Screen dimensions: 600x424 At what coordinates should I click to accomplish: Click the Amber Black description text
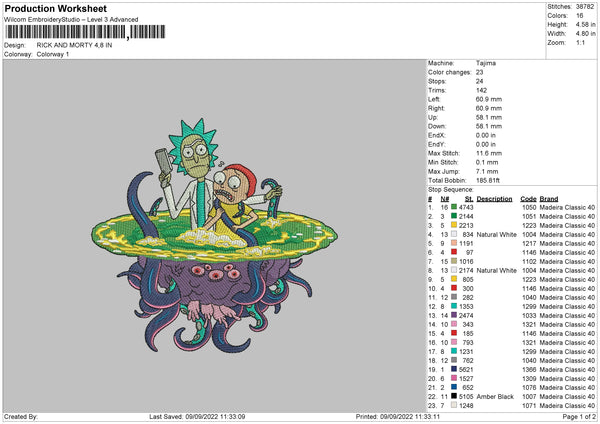[495, 396]
